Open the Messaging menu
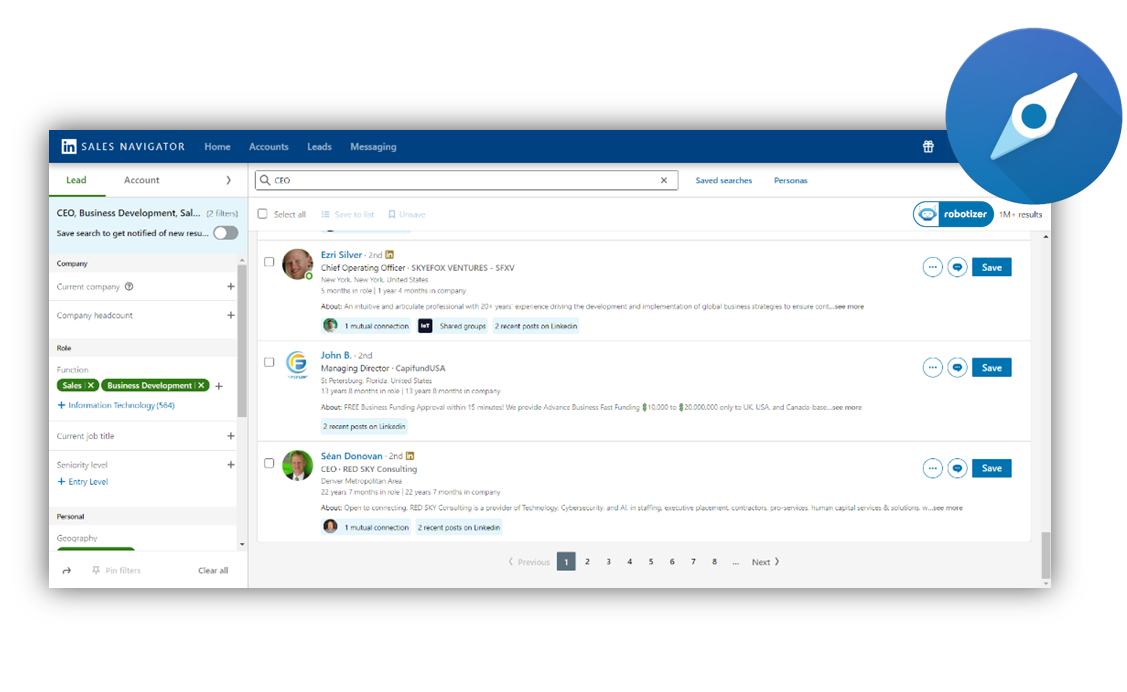 pyautogui.click(x=373, y=147)
